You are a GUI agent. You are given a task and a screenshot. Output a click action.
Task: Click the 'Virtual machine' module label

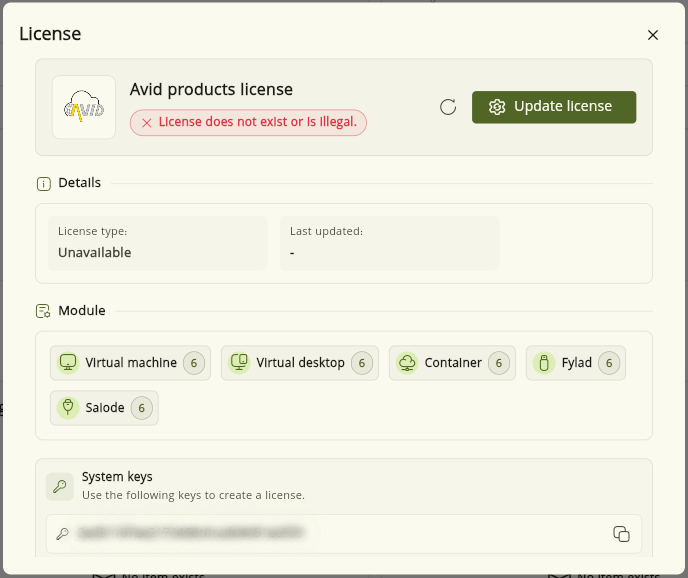point(131,363)
